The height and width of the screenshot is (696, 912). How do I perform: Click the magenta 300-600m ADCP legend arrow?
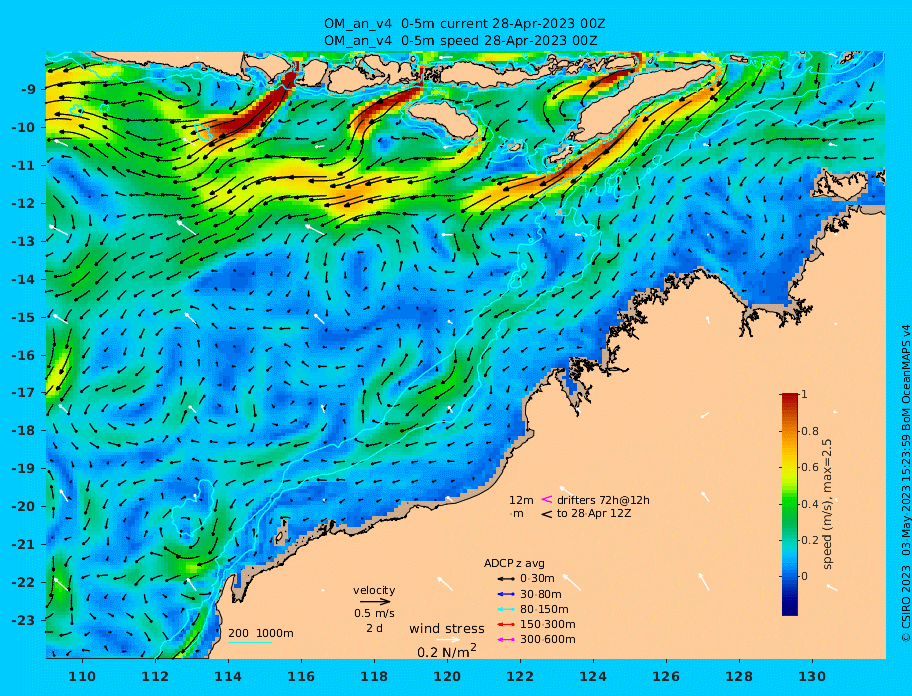point(506,640)
